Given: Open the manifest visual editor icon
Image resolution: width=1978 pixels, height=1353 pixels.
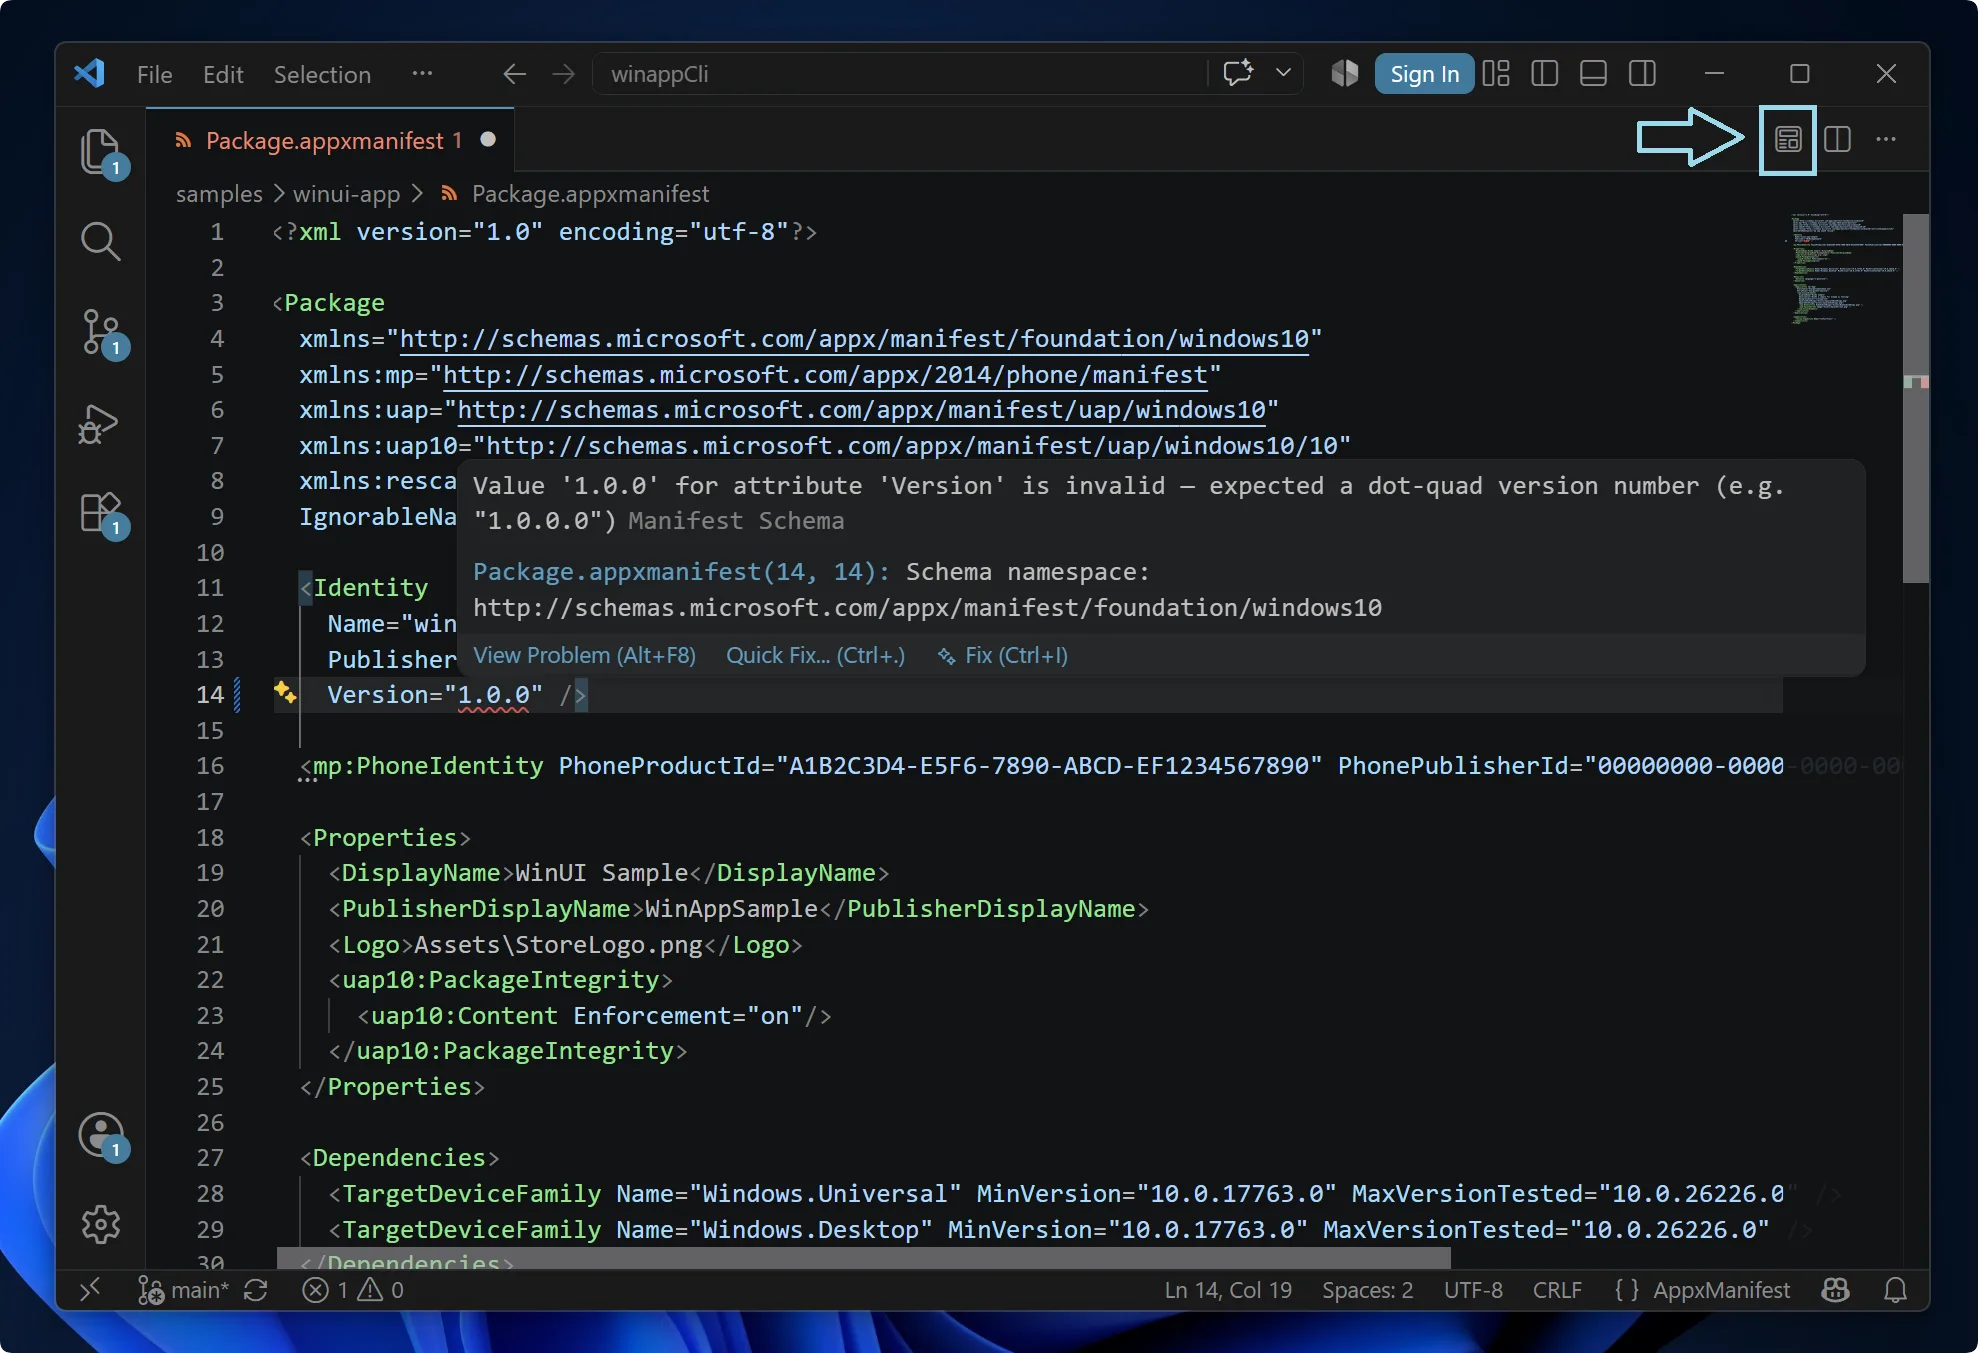Looking at the screenshot, I should (1788, 140).
